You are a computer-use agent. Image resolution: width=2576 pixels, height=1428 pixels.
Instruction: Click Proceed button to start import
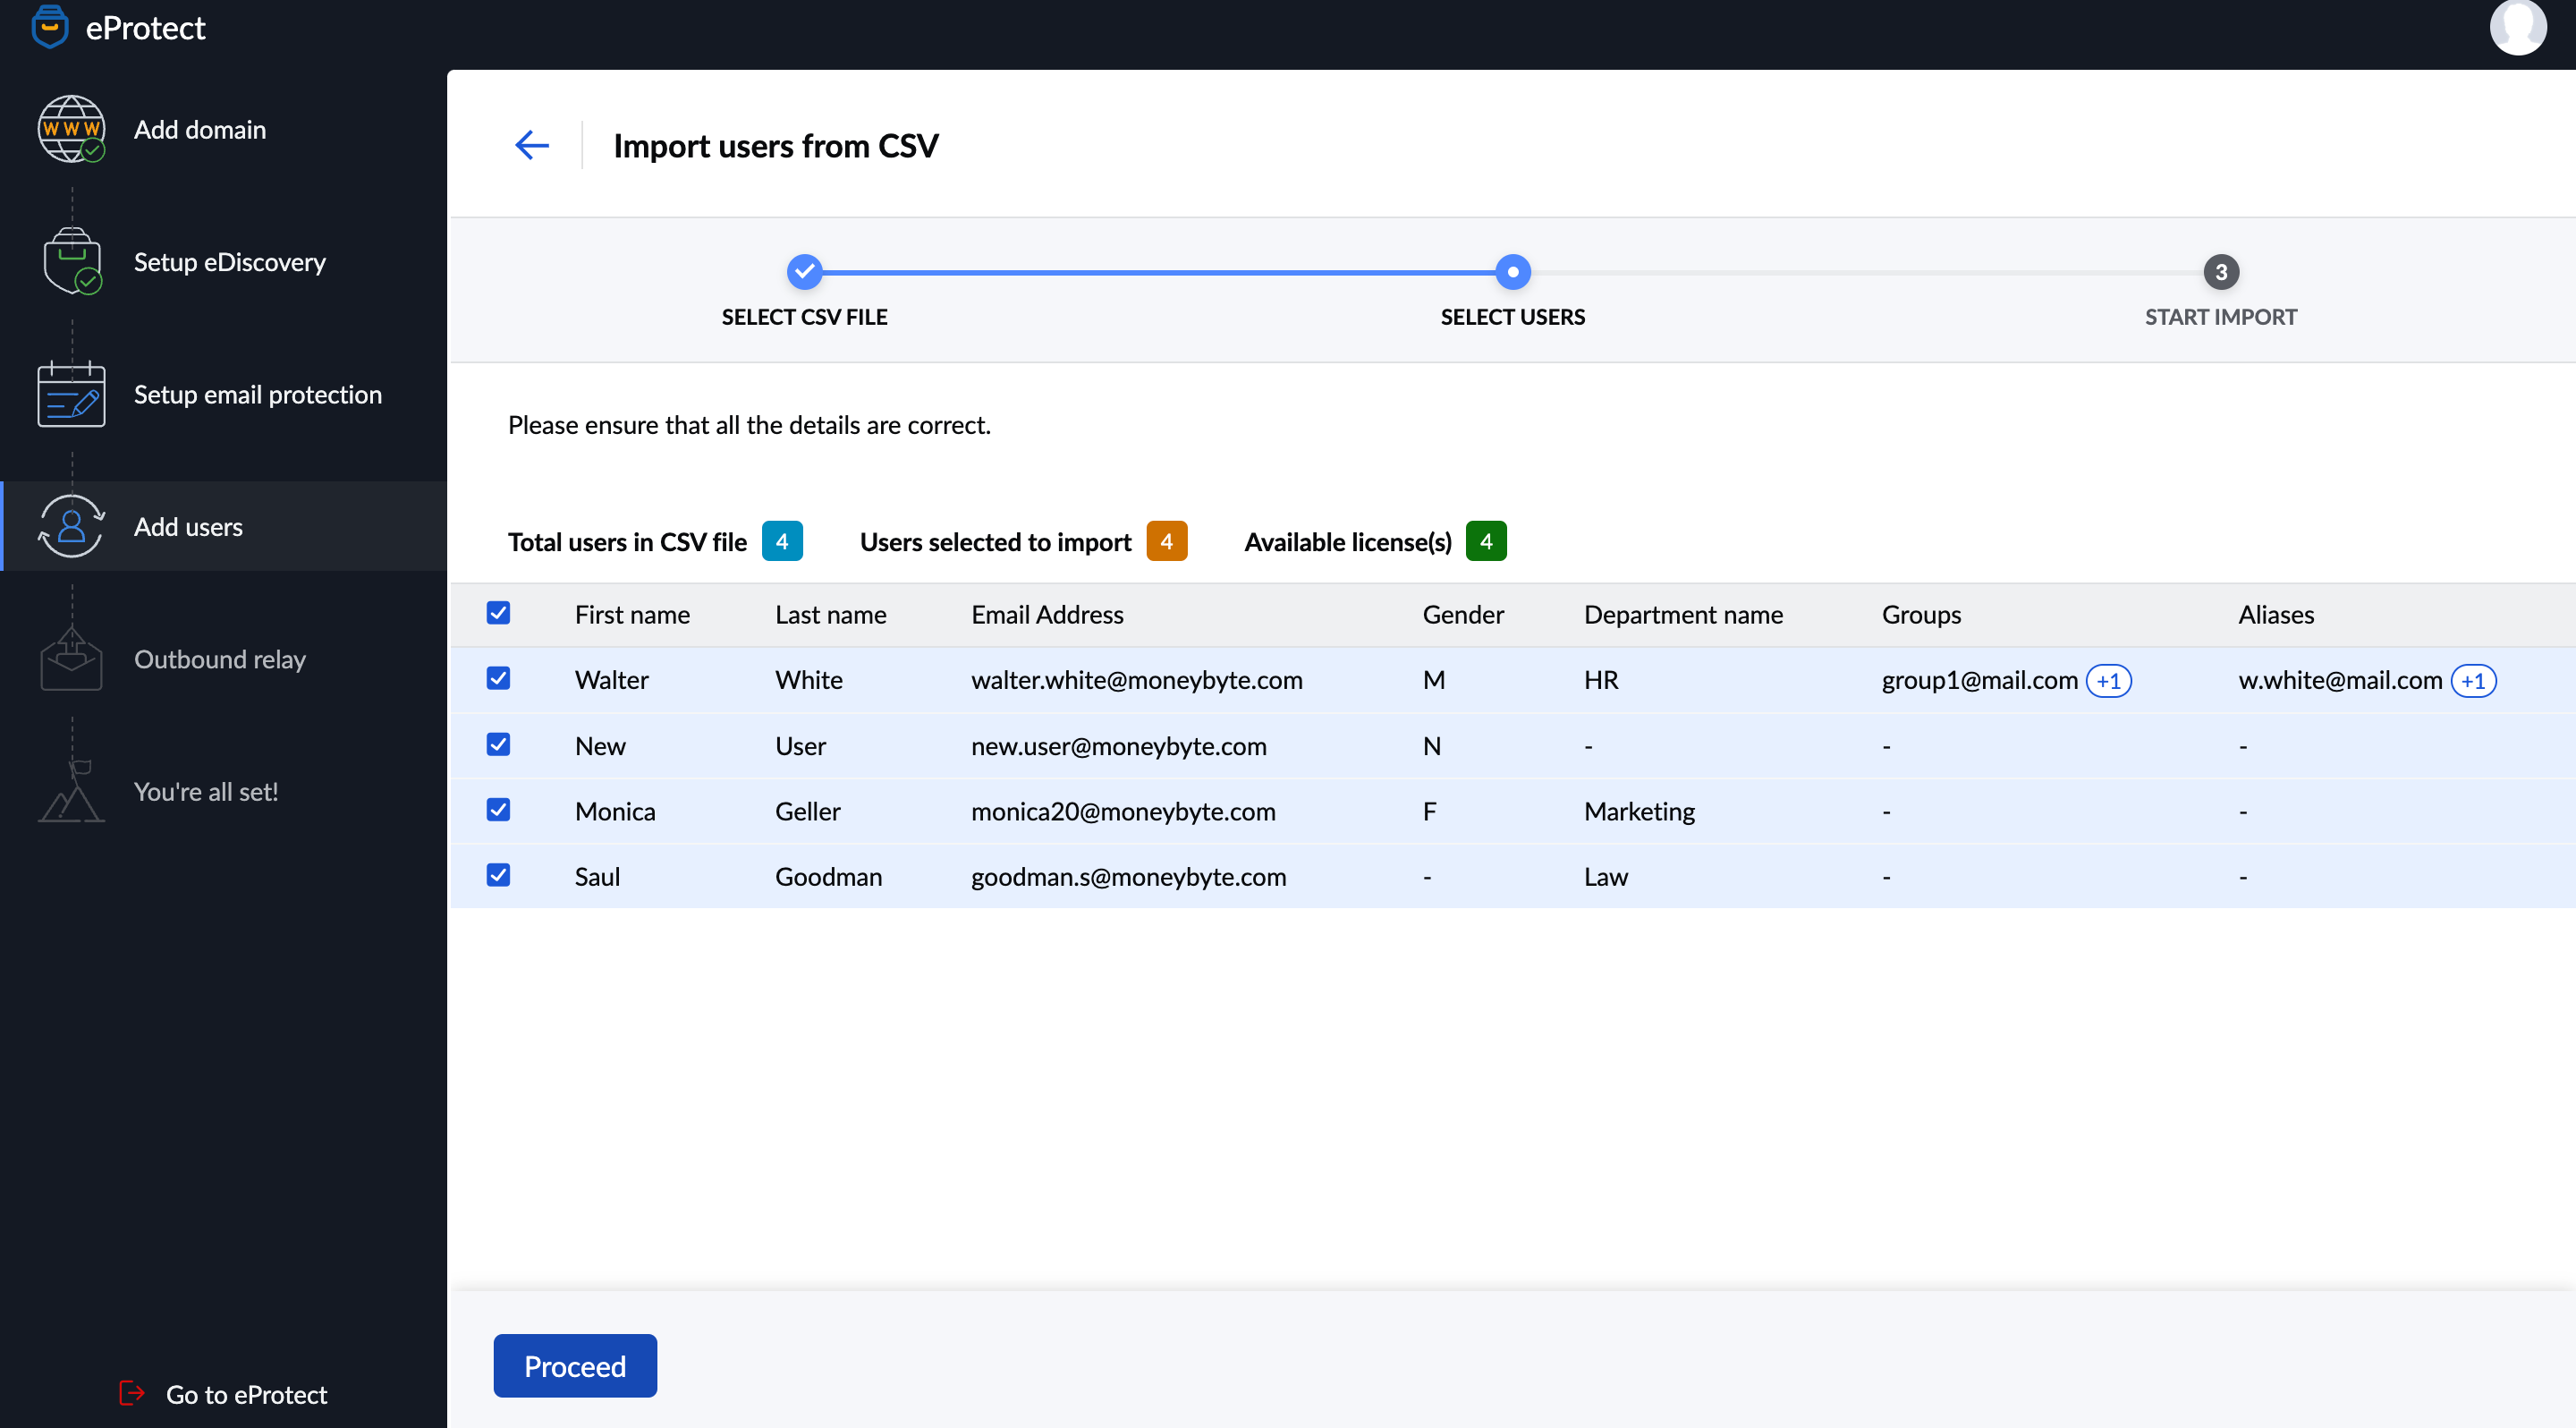click(572, 1364)
